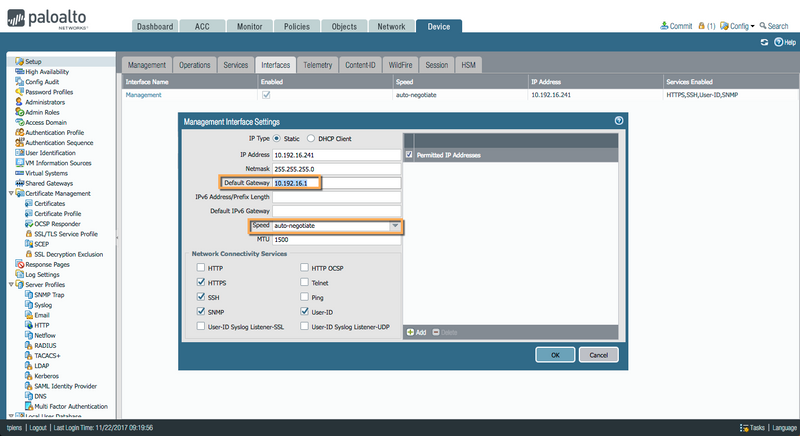
Task: Click the Management interface name link
Action: click(143, 95)
